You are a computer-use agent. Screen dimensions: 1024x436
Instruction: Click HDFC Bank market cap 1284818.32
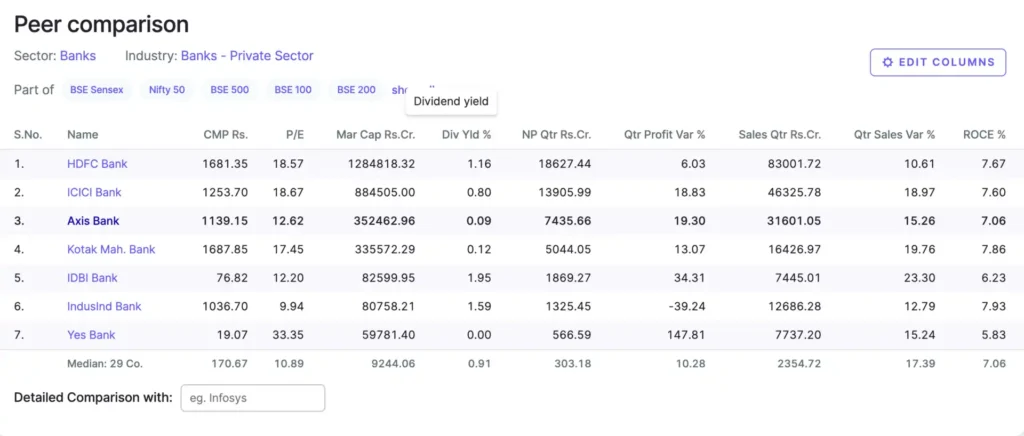click(380, 164)
